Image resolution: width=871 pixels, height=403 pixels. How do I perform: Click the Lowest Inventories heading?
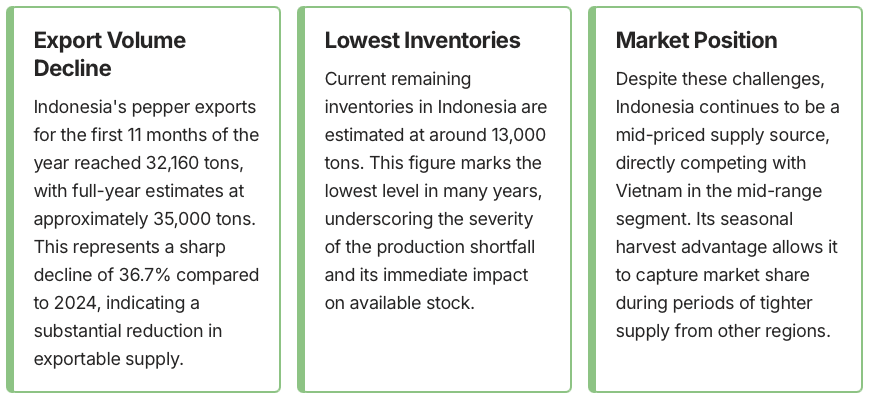(422, 40)
